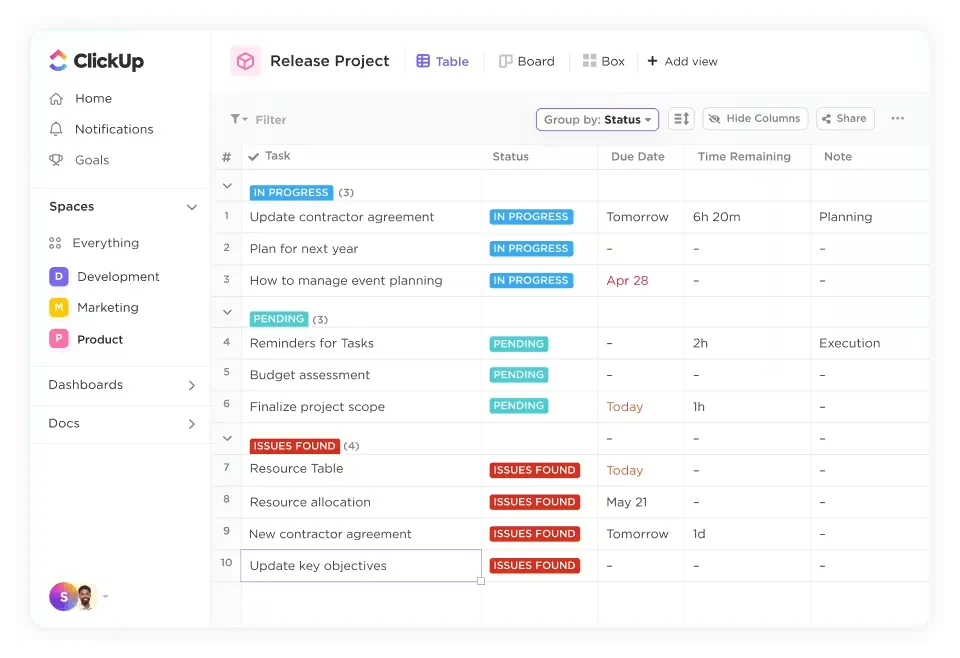
Task: Open task Update contractor agreement
Action: click(342, 217)
